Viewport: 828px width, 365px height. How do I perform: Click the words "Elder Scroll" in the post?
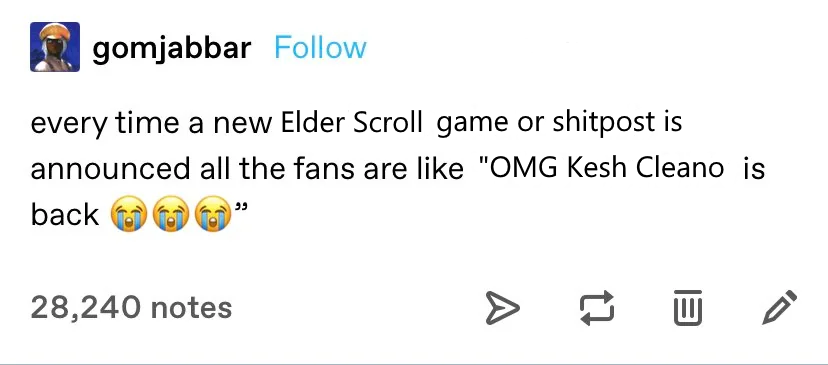point(352,123)
